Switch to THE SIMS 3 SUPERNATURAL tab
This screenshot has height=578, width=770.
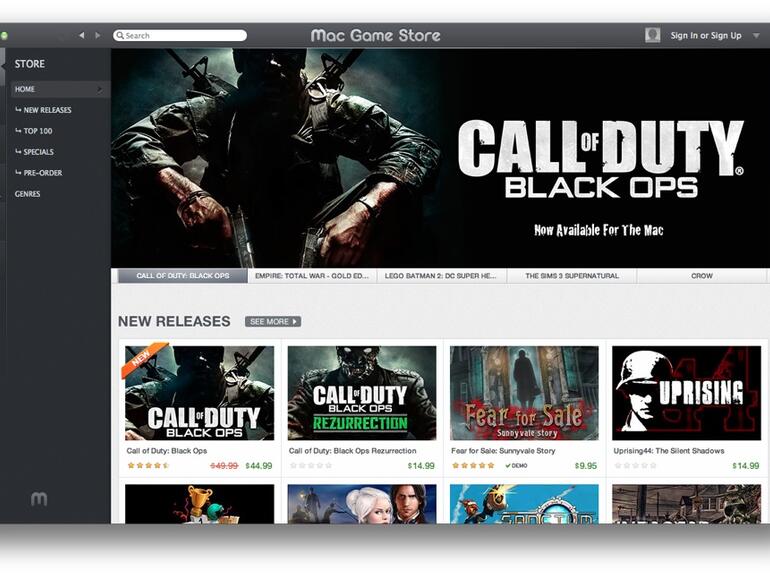click(572, 276)
